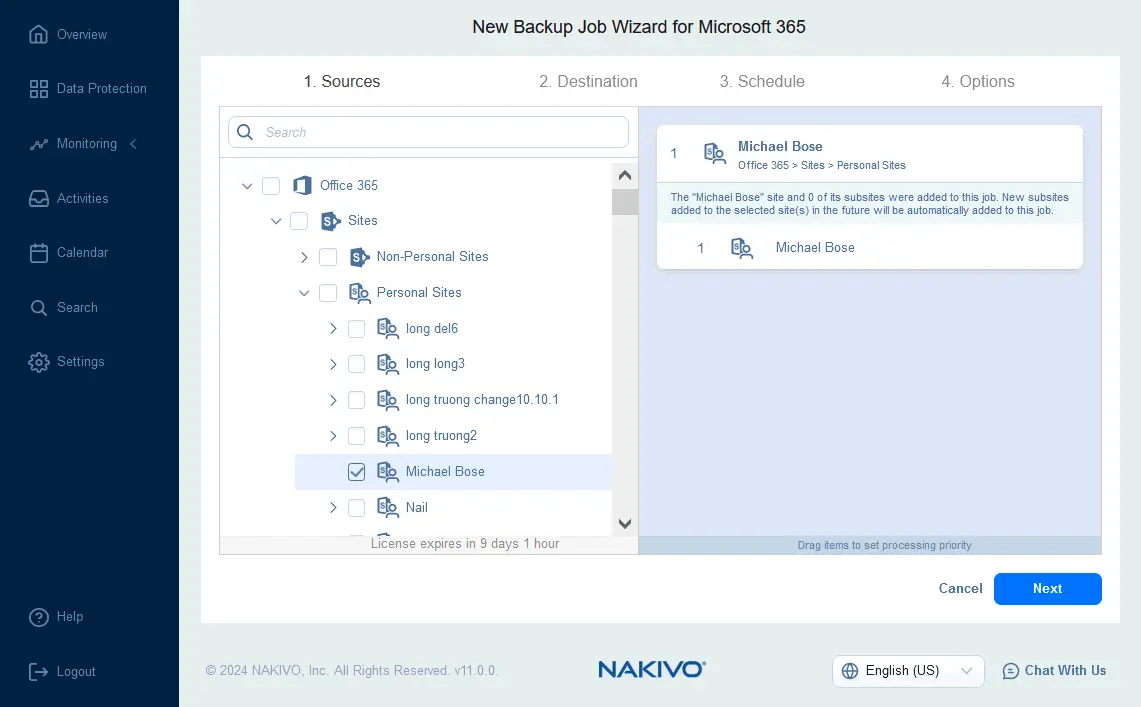The height and width of the screenshot is (707, 1141).
Task: Expand the long del6 node
Action: [333, 329]
